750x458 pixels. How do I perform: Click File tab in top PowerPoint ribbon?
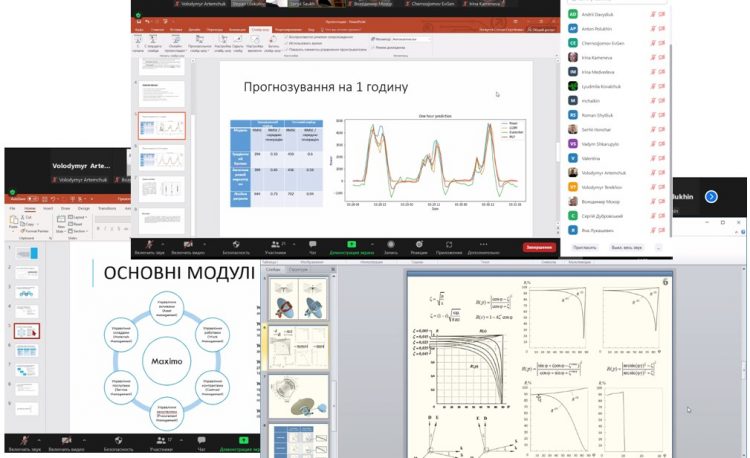tap(139, 30)
